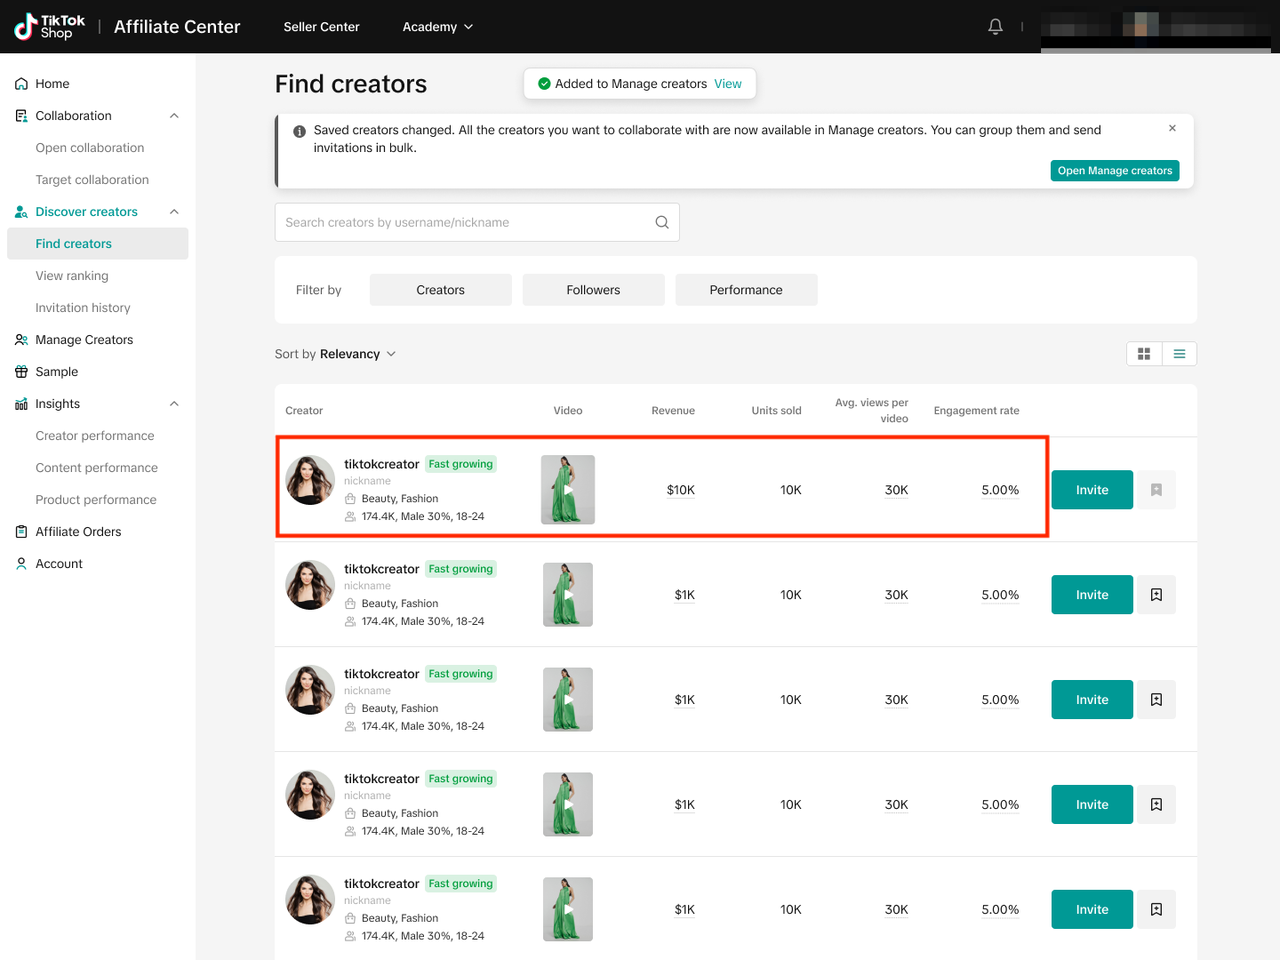Image resolution: width=1280 pixels, height=960 pixels.
Task: Go to View ranking in sidebar
Action: click(72, 276)
